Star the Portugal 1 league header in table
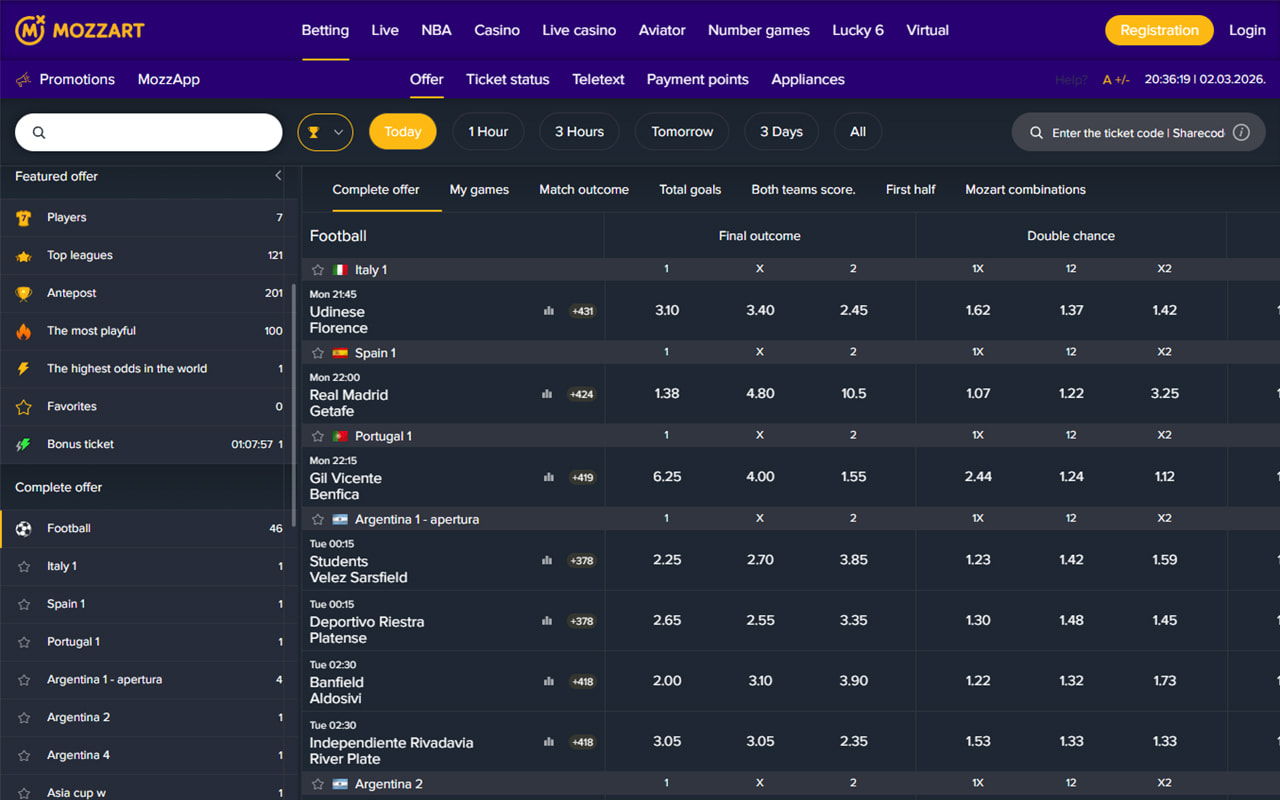 click(x=318, y=436)
